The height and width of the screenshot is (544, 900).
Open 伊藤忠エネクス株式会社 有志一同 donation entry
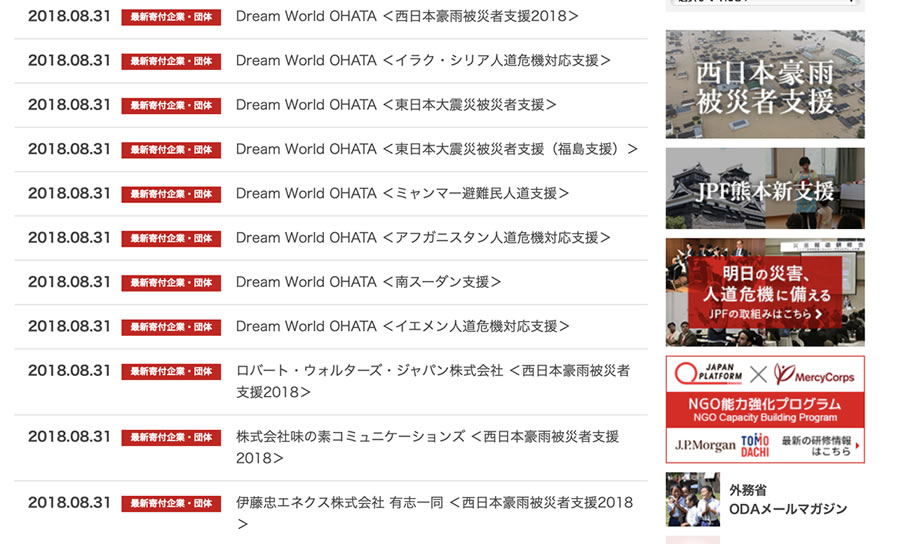435,512
